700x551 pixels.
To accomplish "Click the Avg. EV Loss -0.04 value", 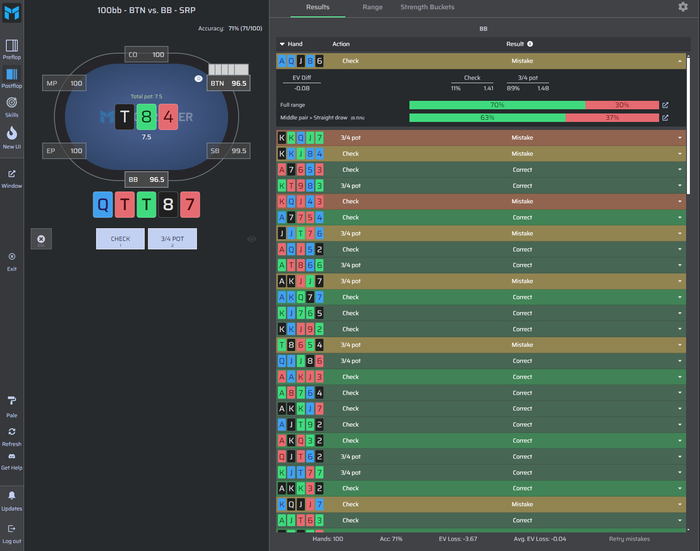I will 539,539.
